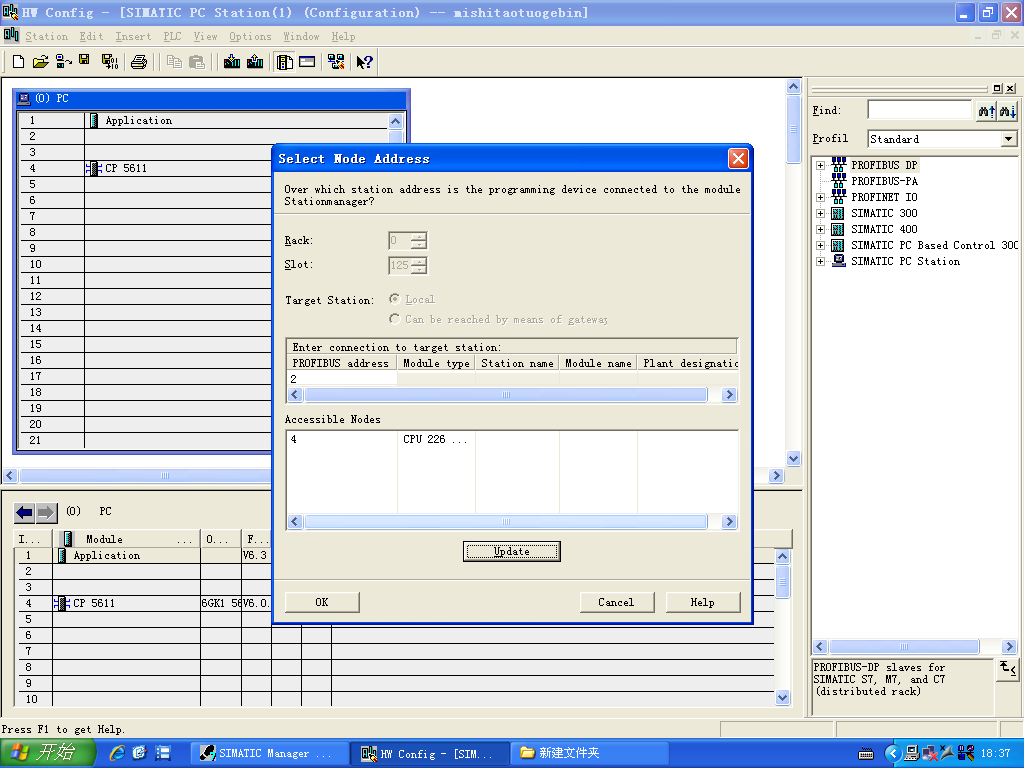Click the Find upward binoculars icon
1024x768 pixels.
[986, 111]
